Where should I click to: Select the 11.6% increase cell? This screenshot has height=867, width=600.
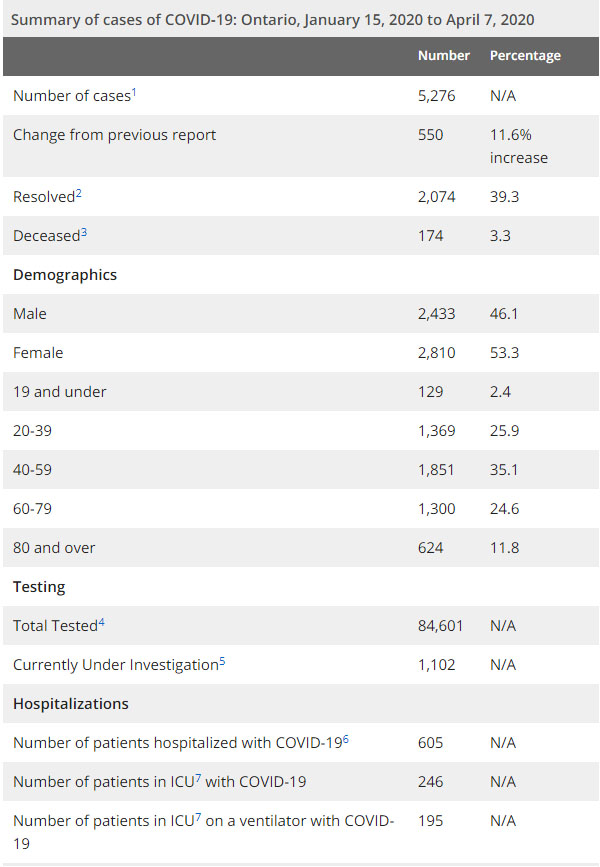click(518, 146)
